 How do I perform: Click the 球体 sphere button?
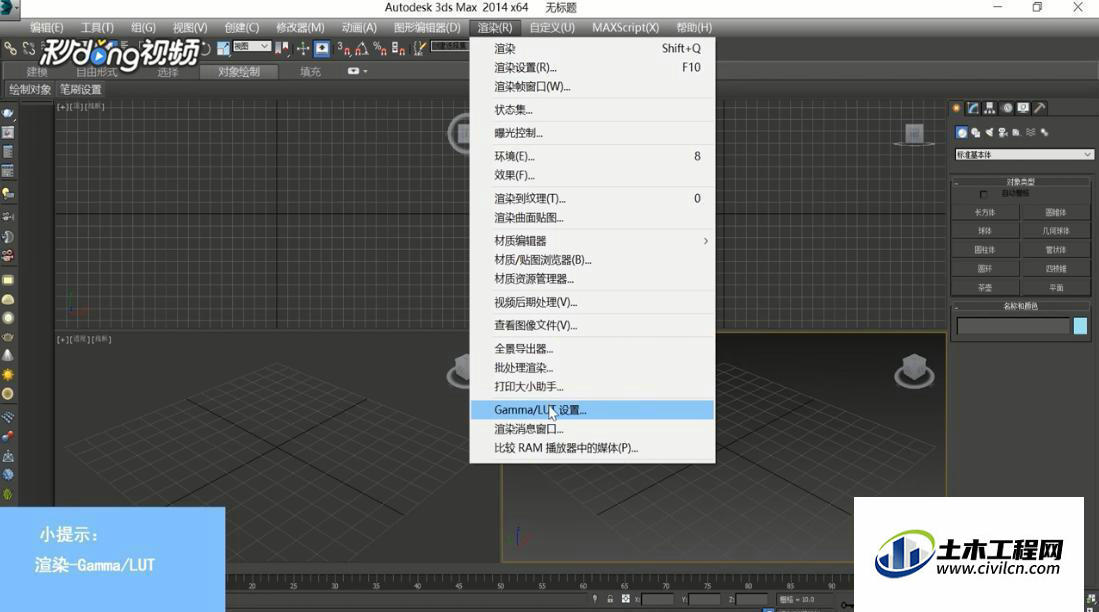985,231
